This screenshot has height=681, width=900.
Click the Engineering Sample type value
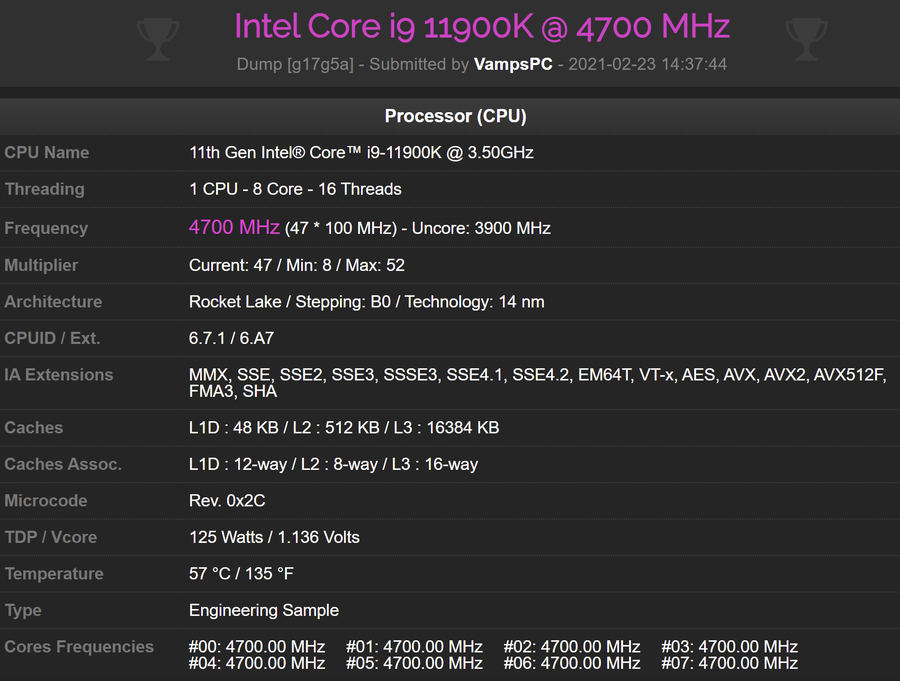[264, 610]
